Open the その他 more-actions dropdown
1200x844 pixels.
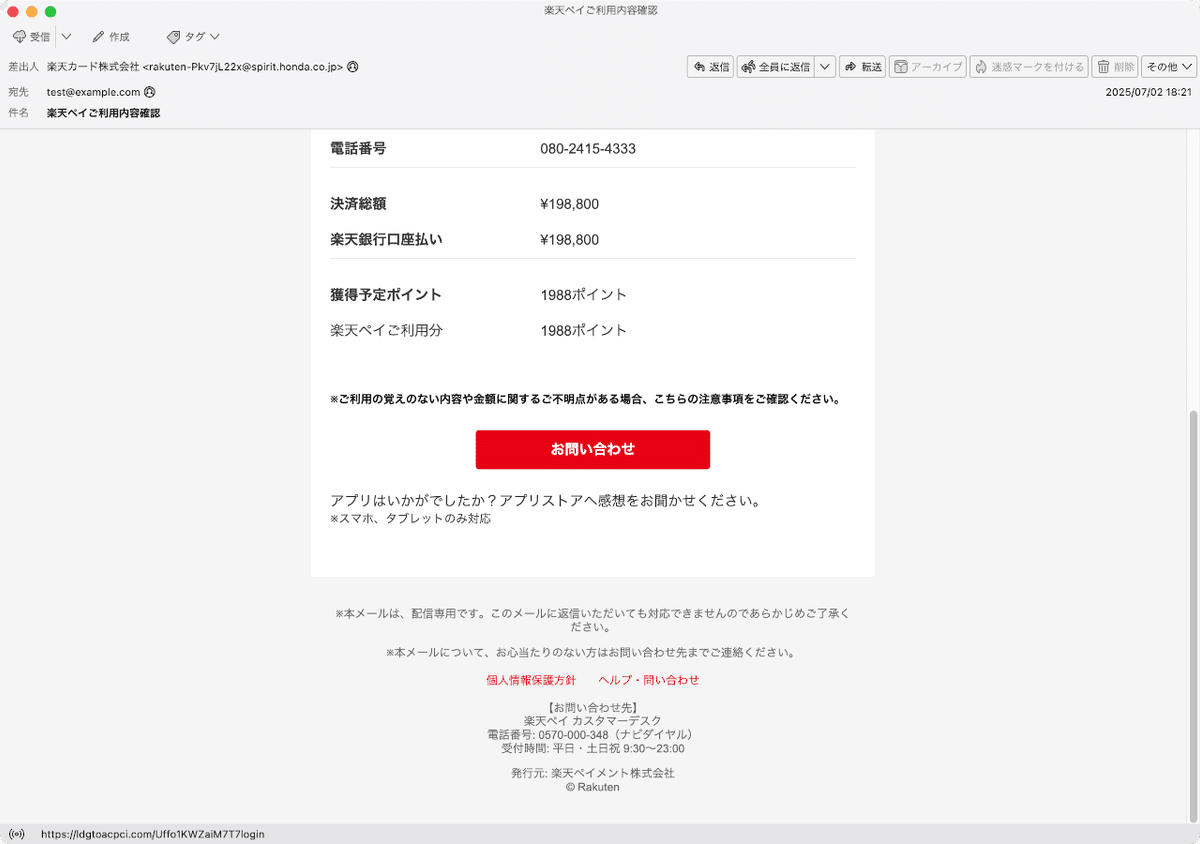tap(1169, 67)
